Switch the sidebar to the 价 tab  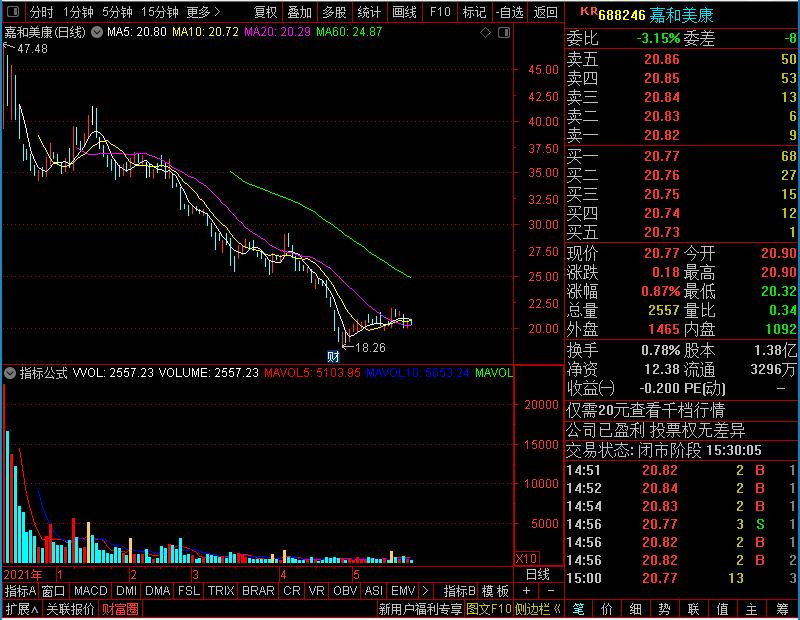coord(607,609)
